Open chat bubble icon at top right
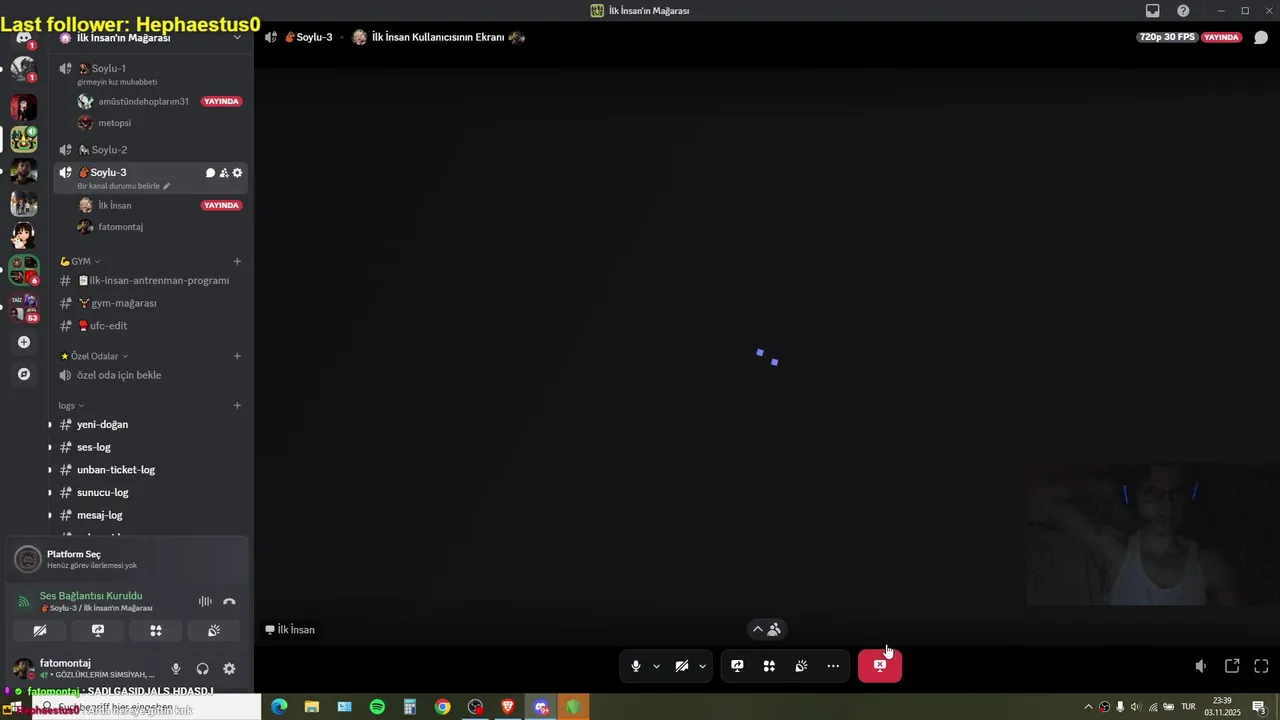Screen dimensions: 1280x720 pos(1261,37)
